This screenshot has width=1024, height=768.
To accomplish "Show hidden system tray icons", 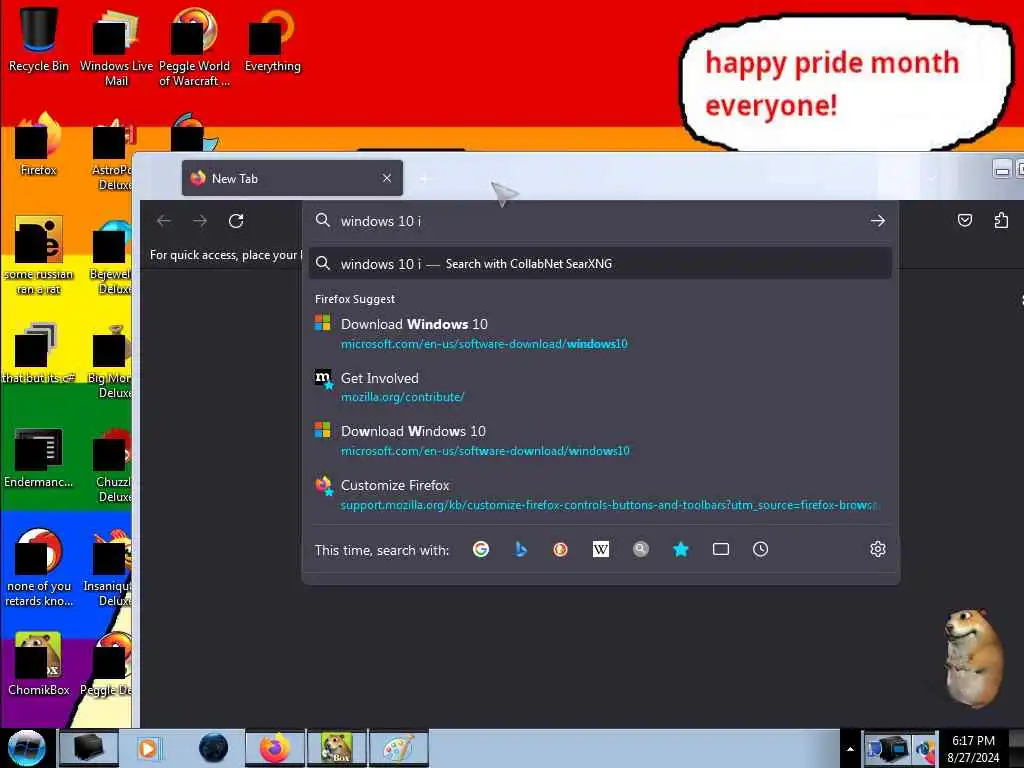I will coord(850,749).
